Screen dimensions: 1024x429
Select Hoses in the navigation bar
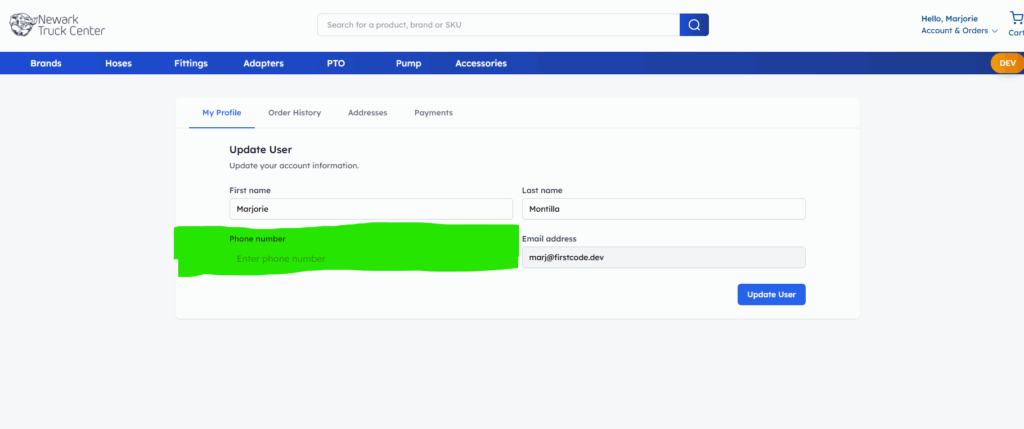(118, 63)
